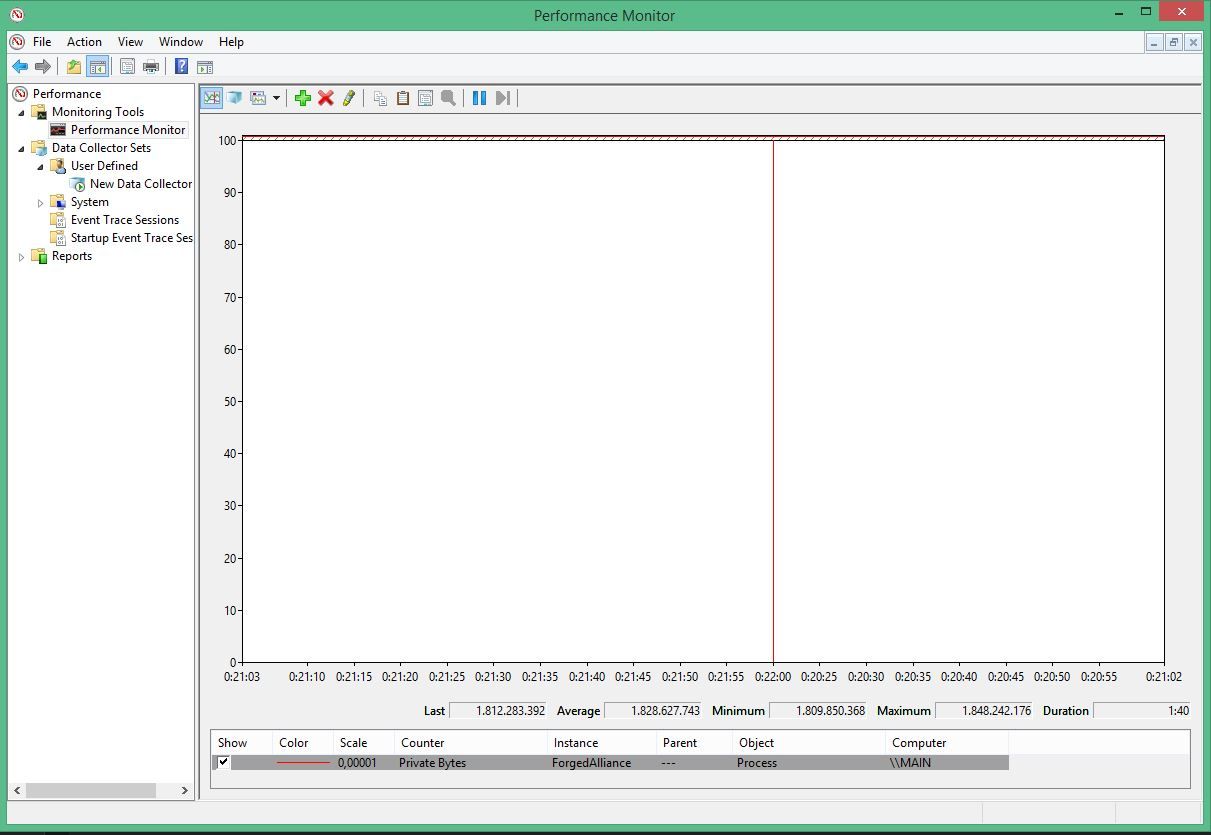Sort by the Counter column header
Viewport: 1211px width, 835px height.
point(422,743)
